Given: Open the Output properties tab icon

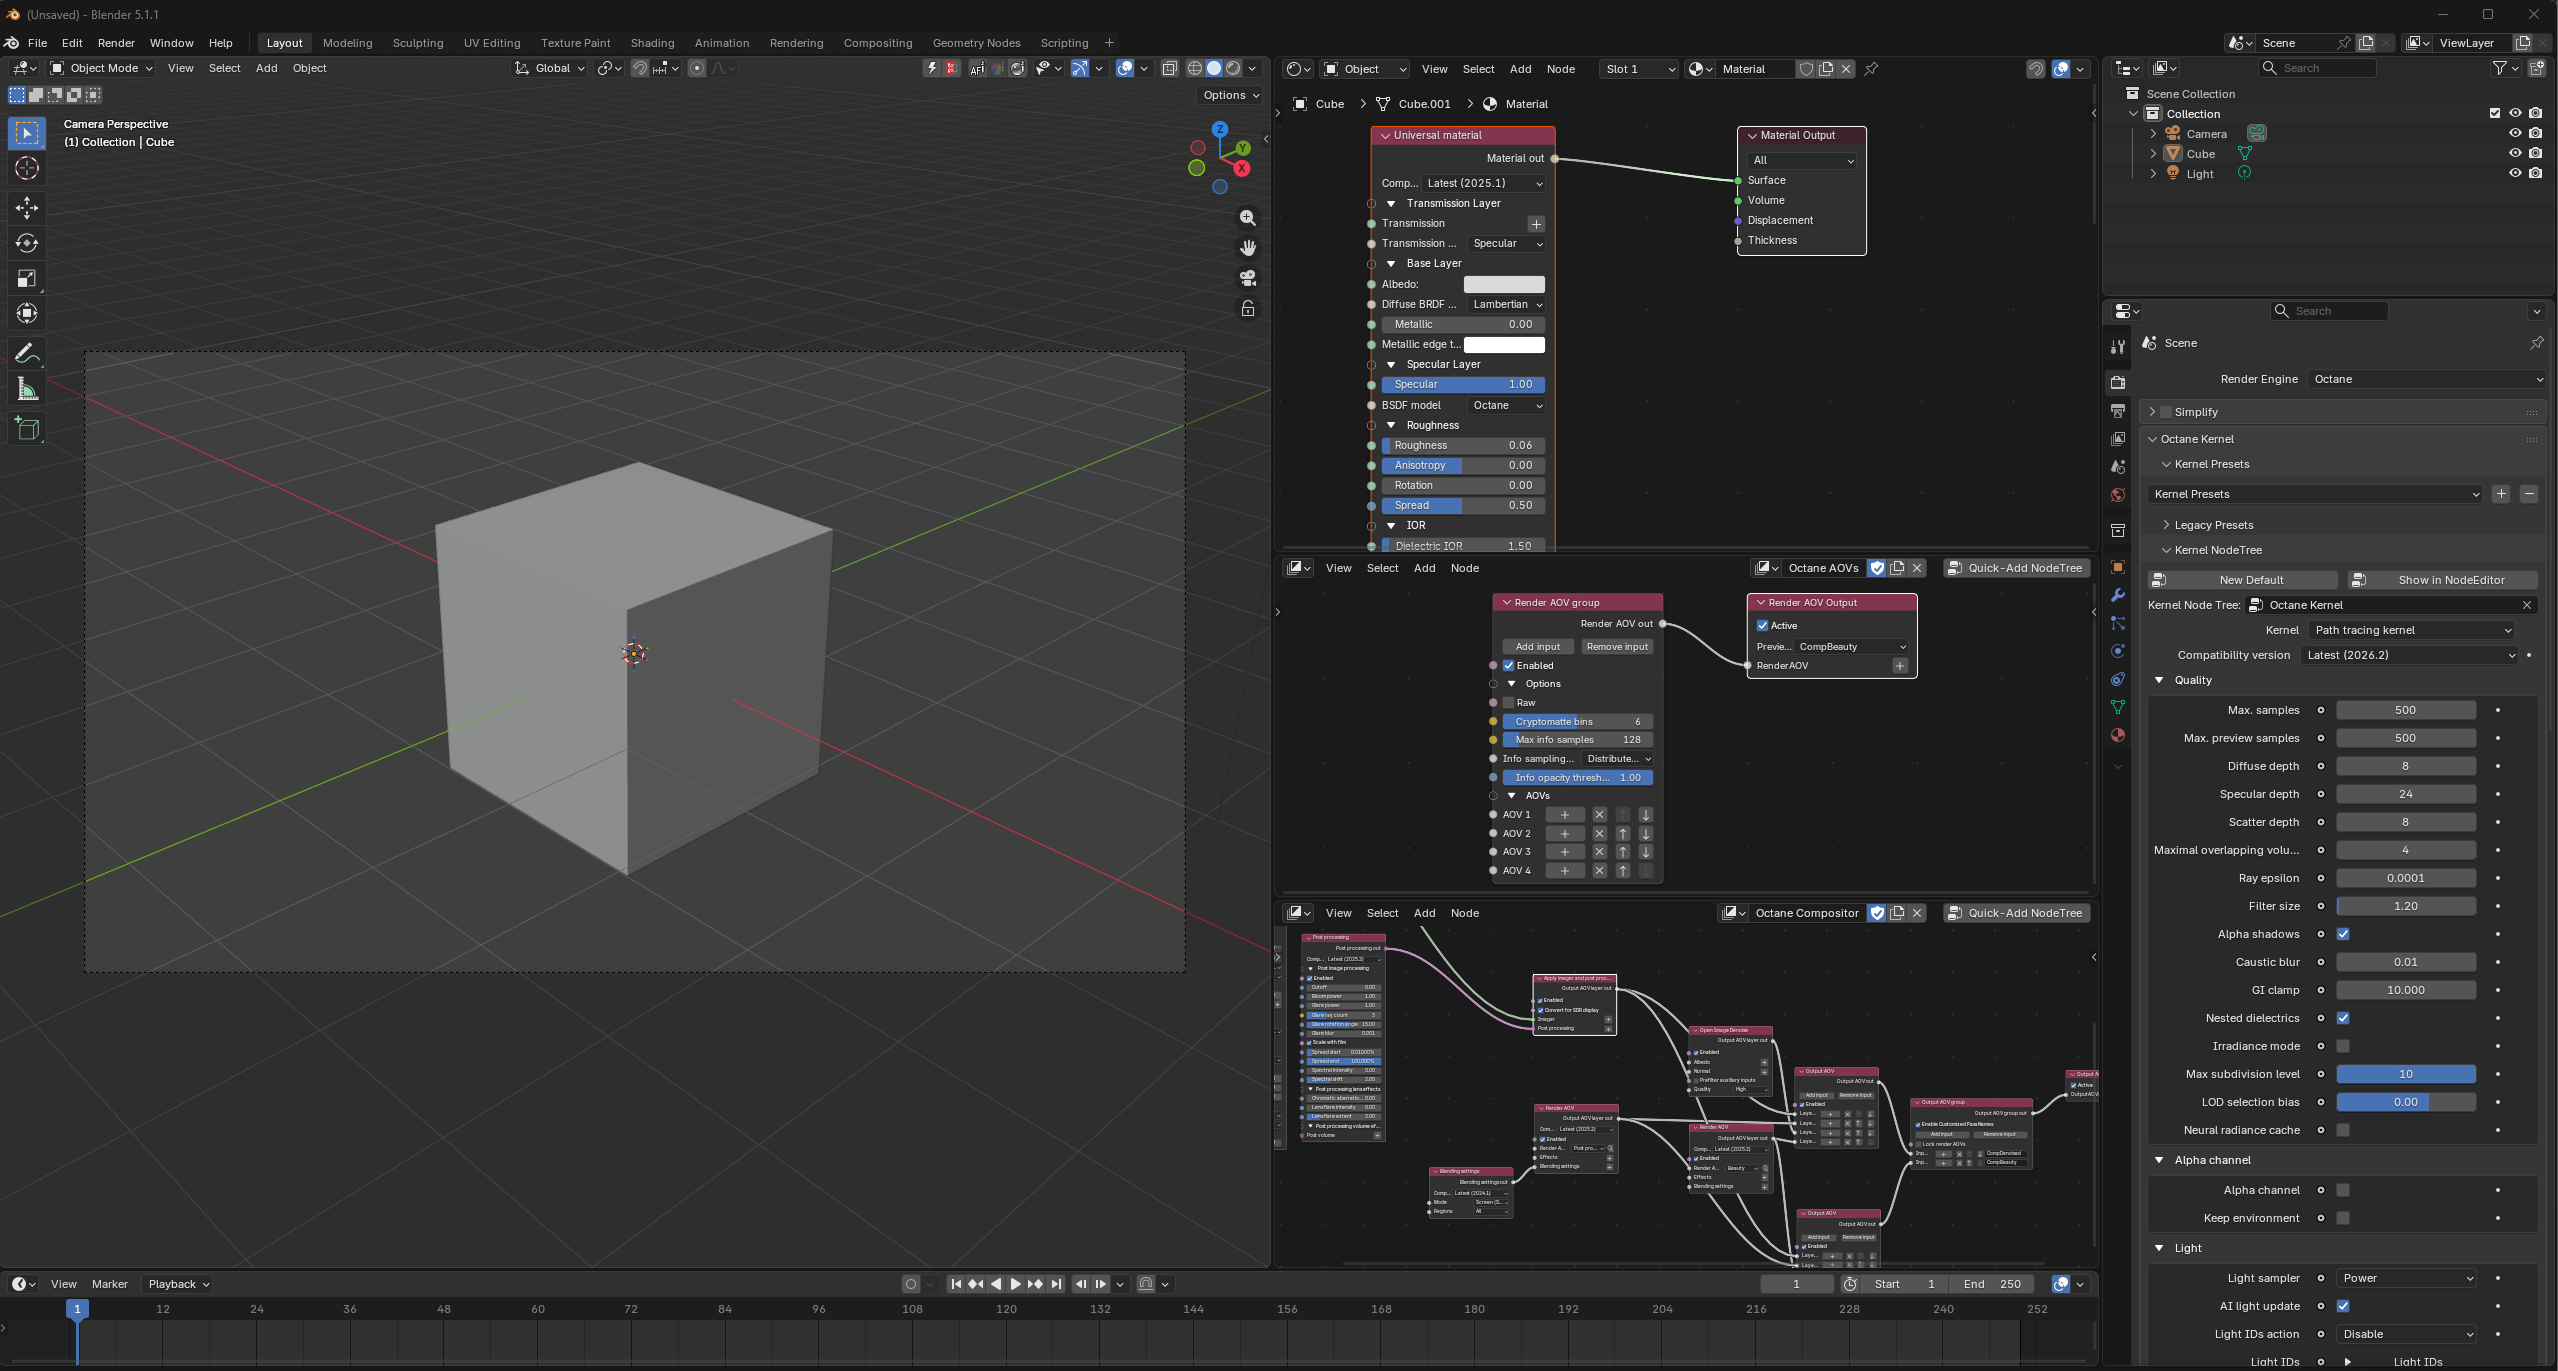Looking at the screenshot, I should (x=2117, y=411).
